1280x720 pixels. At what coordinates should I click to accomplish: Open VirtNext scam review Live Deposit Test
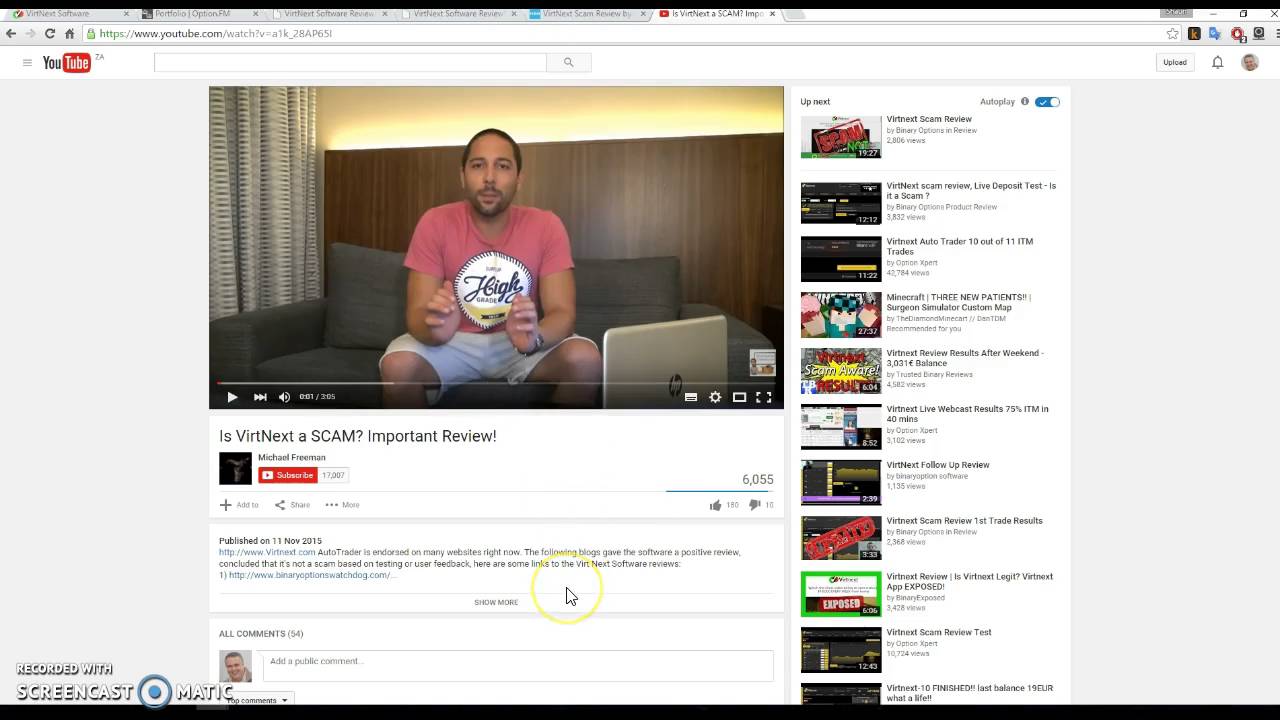pos(971,190)
